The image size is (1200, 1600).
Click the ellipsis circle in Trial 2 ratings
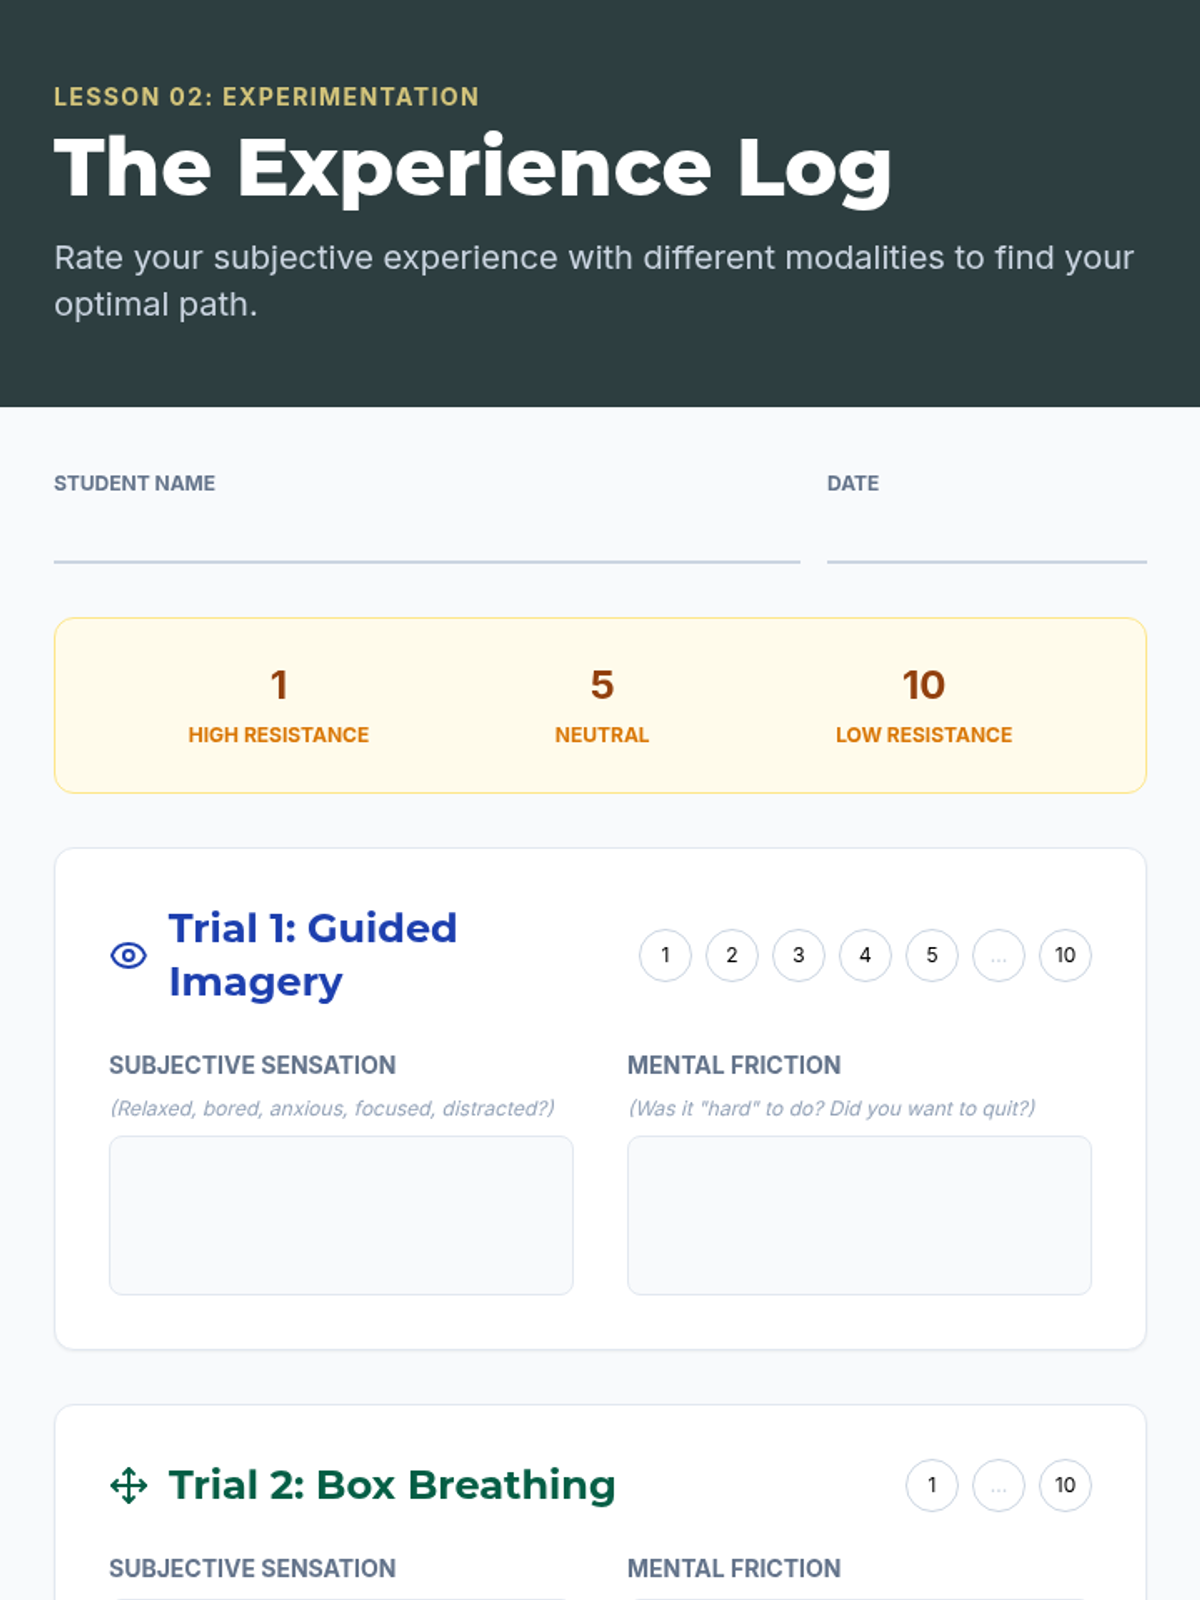coord(998,1485)
